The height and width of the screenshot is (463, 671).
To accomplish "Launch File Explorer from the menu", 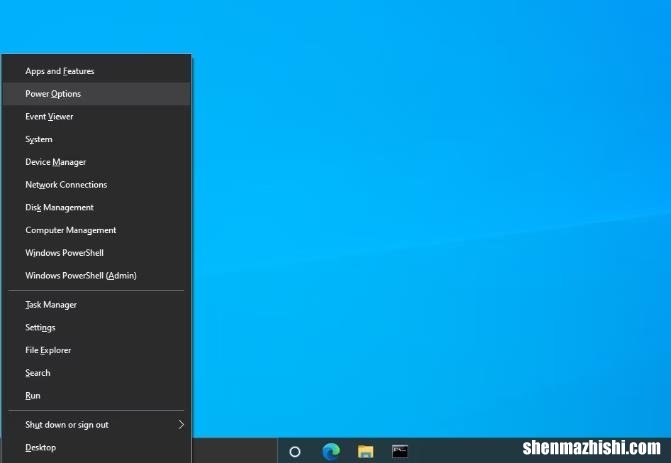I will tap(97, 350).
